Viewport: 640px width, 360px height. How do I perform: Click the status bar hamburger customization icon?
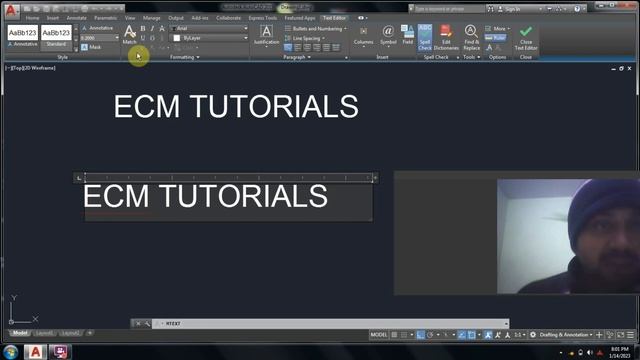click(x=630, y=335)
